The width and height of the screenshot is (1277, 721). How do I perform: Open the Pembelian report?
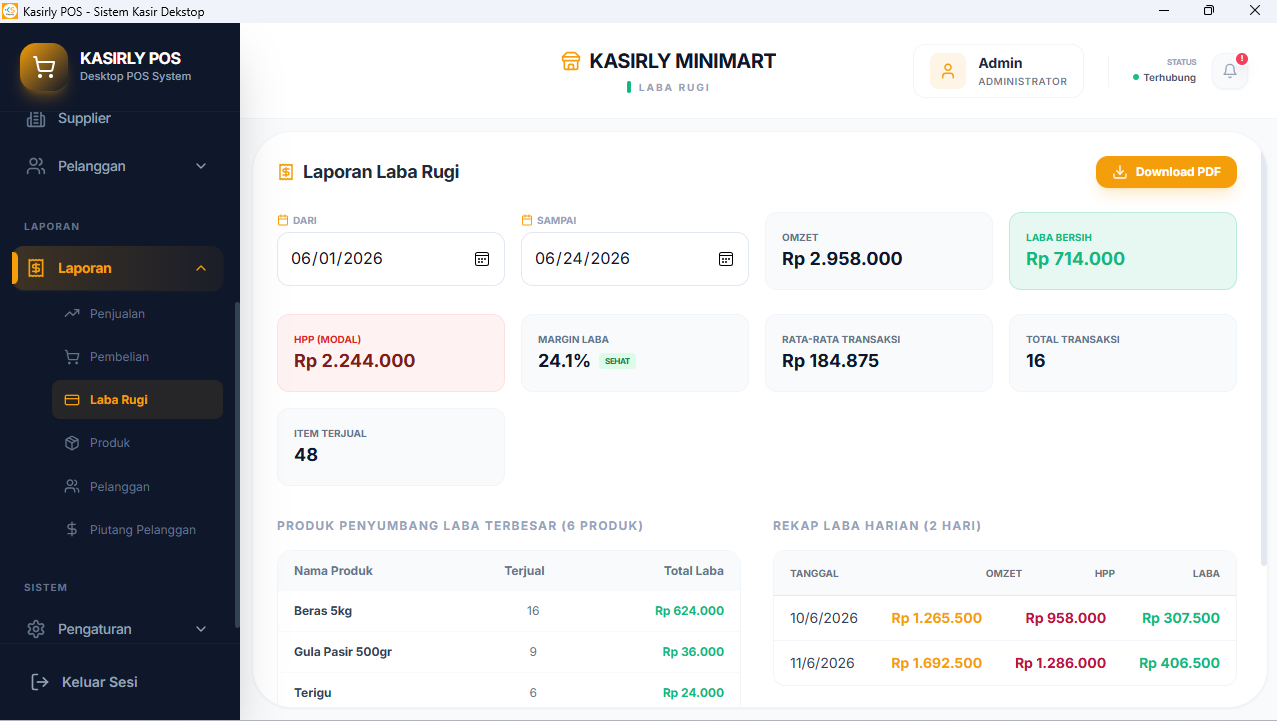coord(137,357)
